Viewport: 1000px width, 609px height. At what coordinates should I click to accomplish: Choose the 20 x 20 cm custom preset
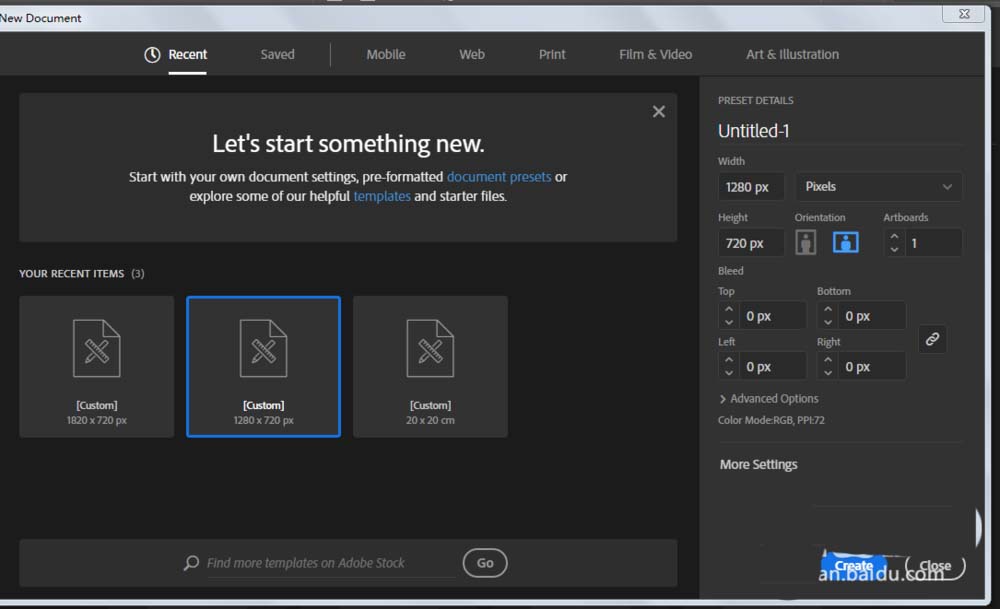(430, 366)
